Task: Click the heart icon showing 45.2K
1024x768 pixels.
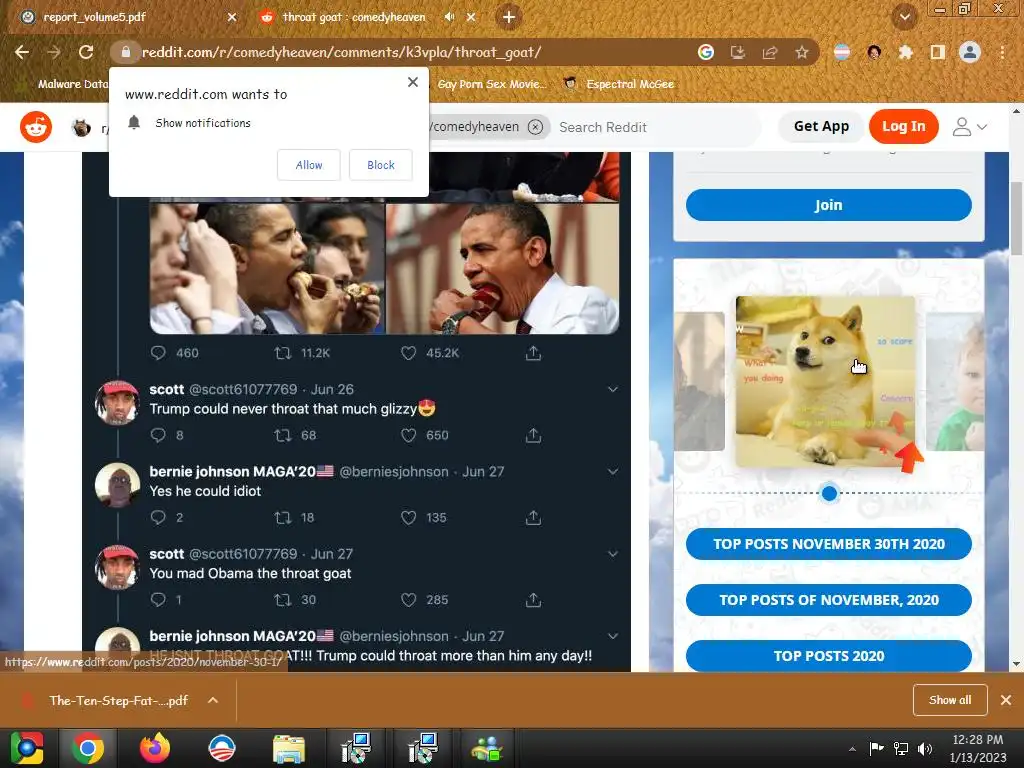Action: [408, 353]
